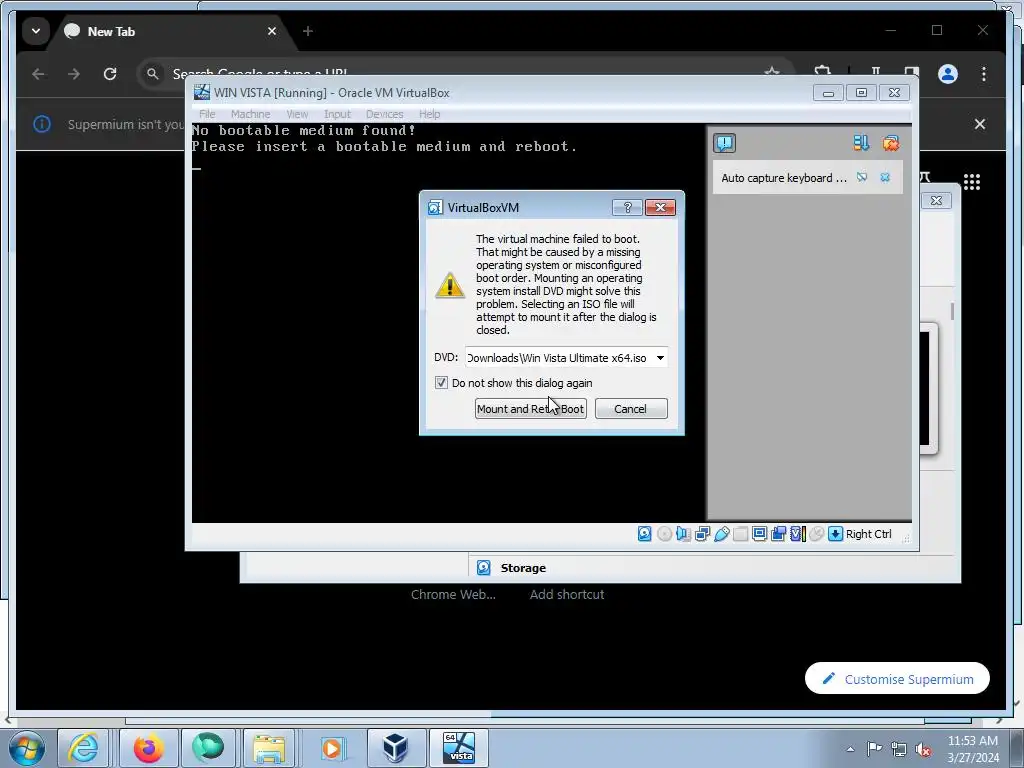Click the muted volume tray icon
Viewport: 1024px width, 768px height.
tap(923, 749)
